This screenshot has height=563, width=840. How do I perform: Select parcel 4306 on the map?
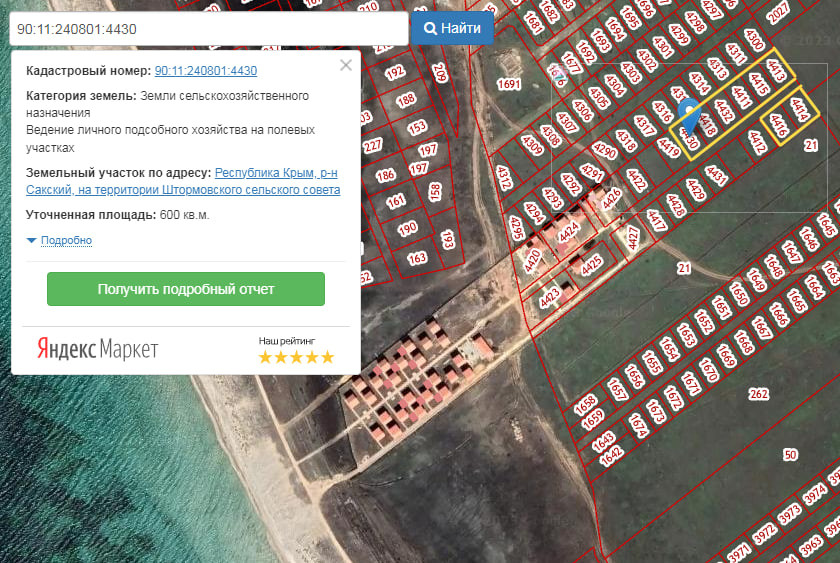coord(582,110)
